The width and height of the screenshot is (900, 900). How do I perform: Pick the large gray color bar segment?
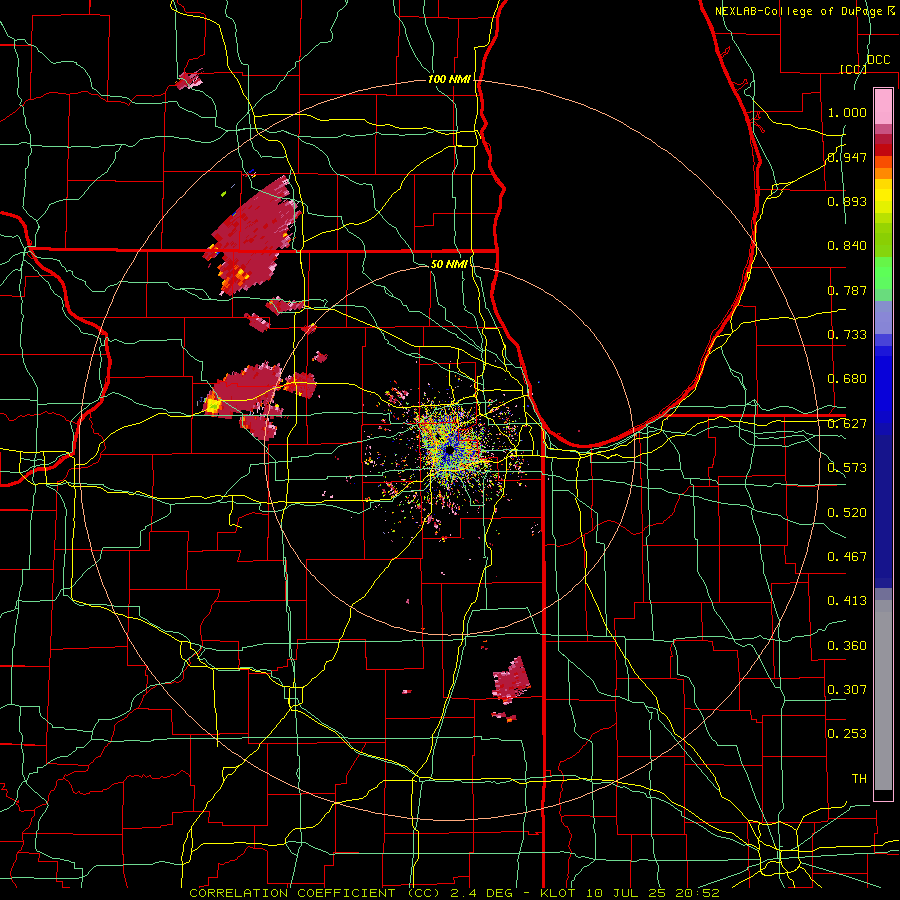[x=883, y=695]
